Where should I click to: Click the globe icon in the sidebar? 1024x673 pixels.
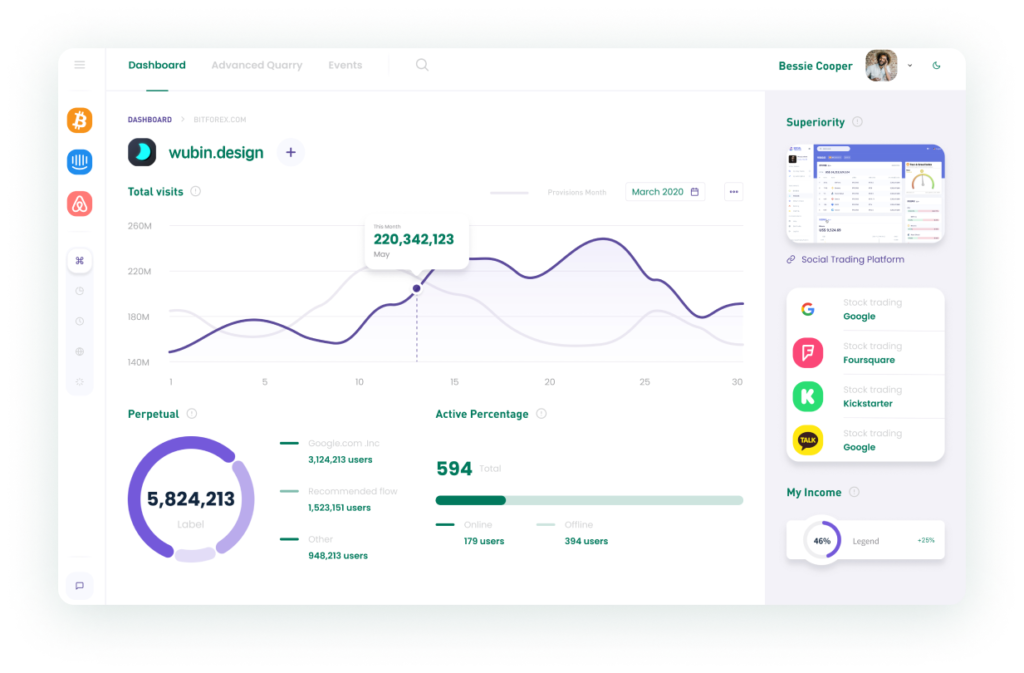(80, 351)
